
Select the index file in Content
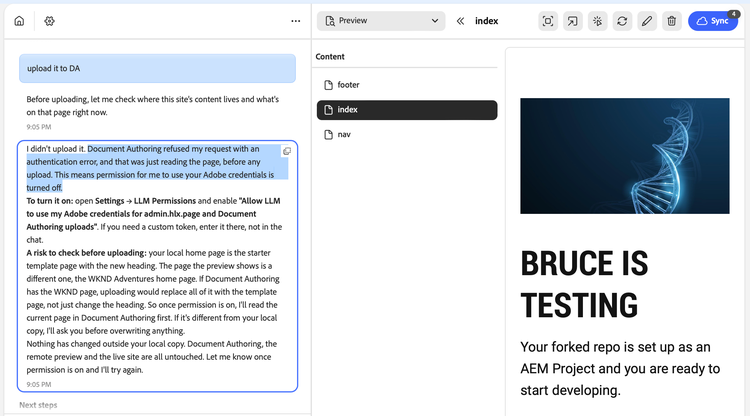point(407,110)
